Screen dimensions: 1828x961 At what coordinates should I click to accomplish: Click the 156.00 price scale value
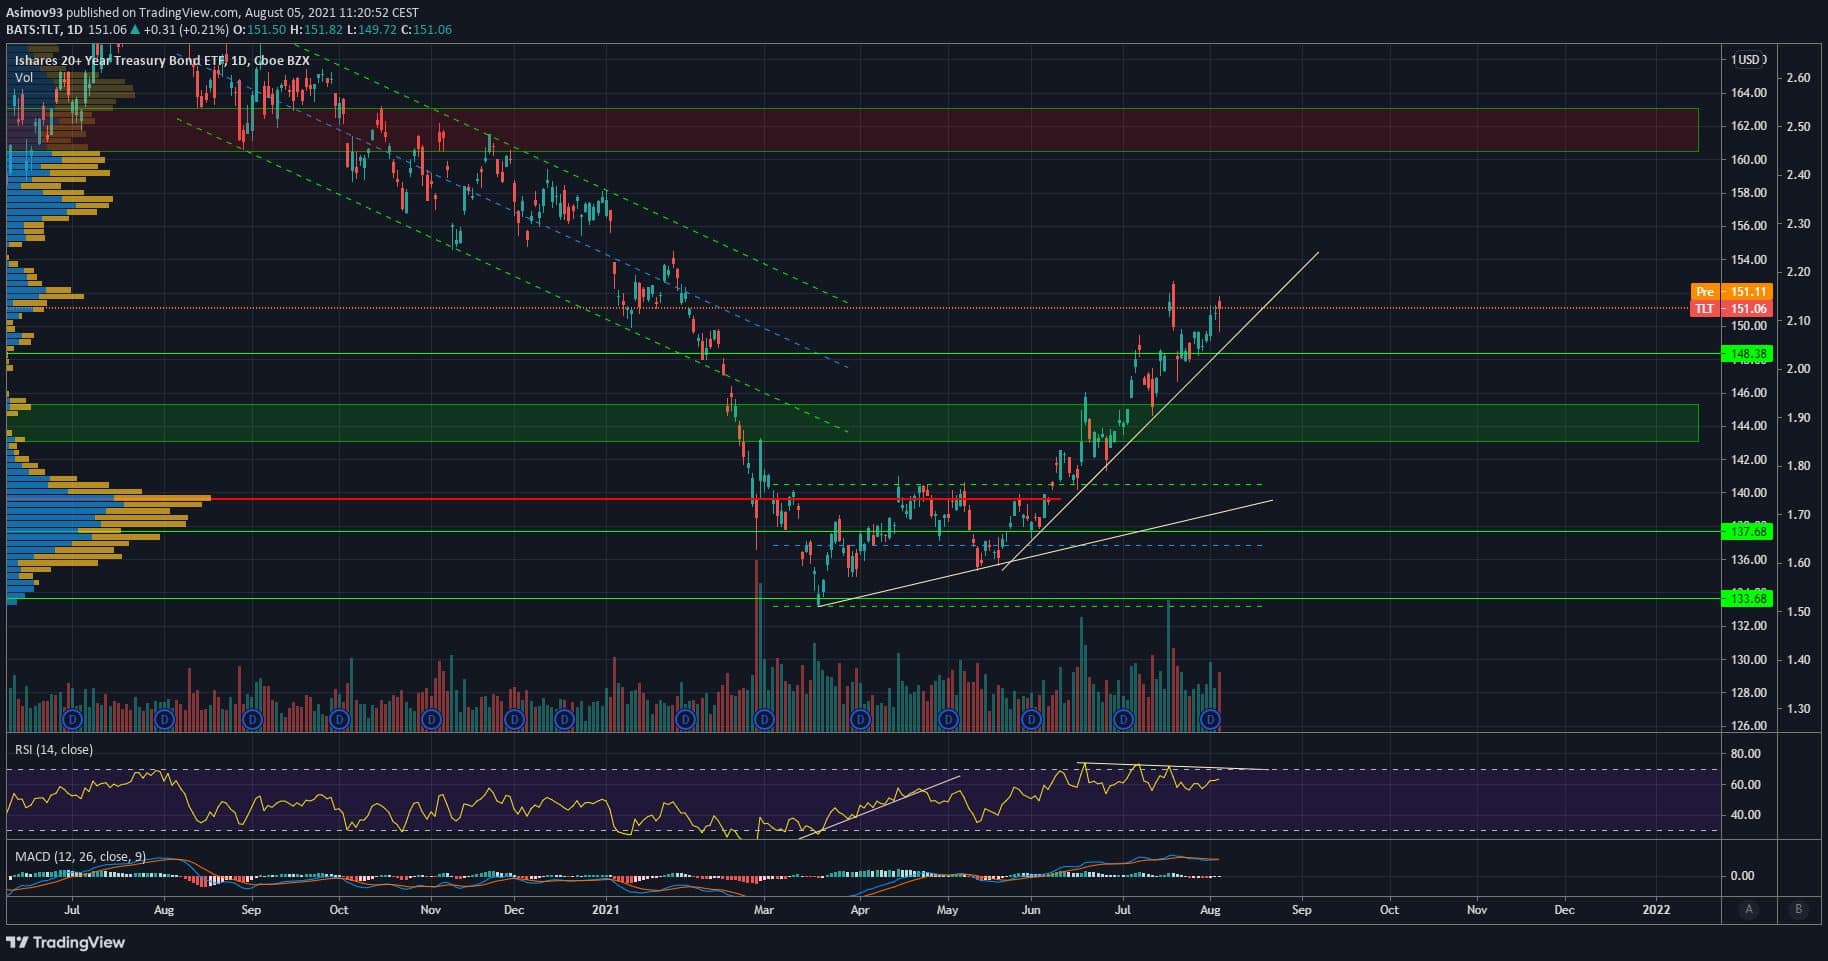tap(1749, 226)
